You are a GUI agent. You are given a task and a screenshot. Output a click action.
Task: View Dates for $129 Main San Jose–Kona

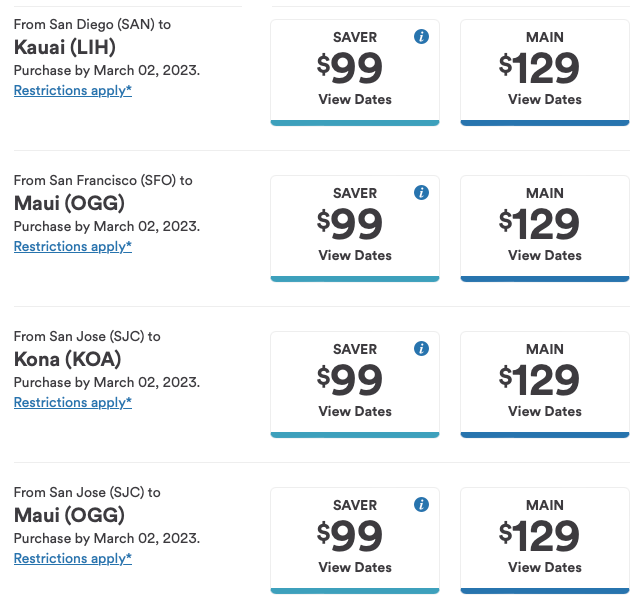545,411
